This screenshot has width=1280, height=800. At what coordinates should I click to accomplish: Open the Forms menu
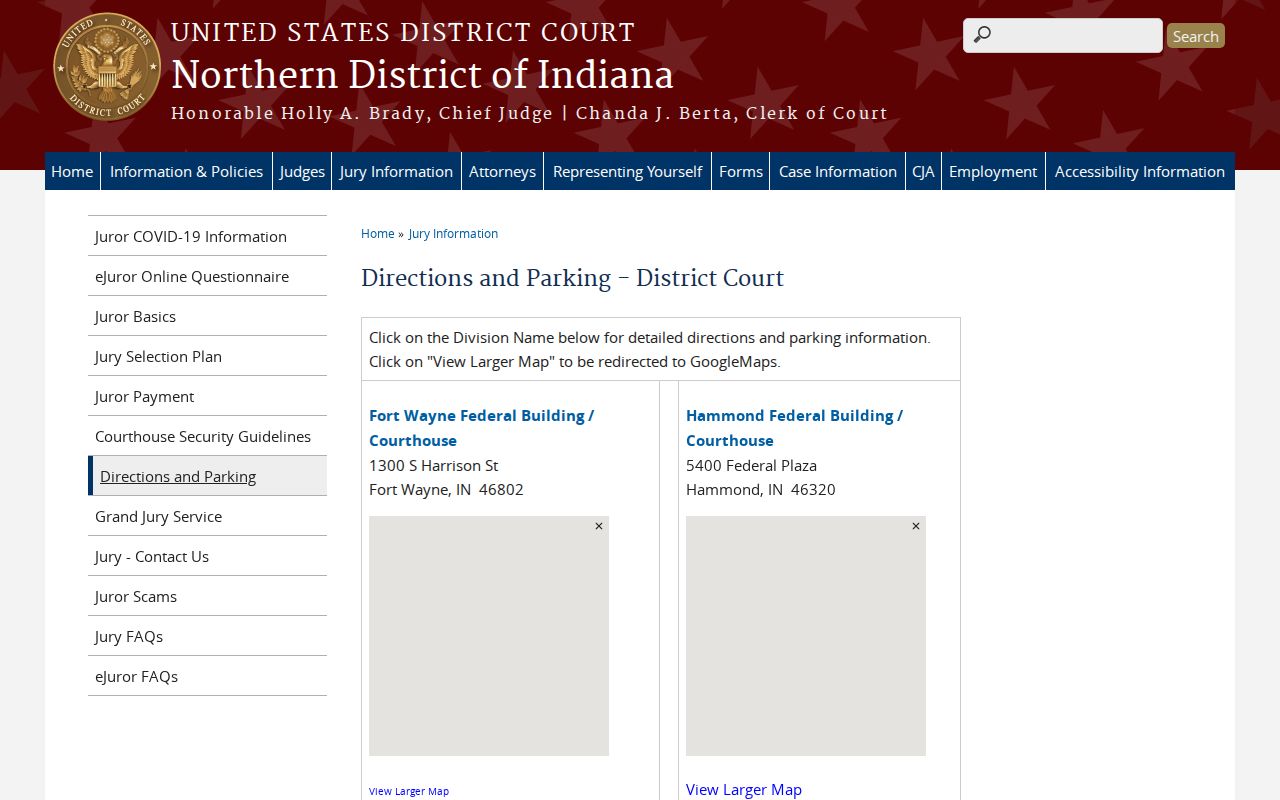pos(740,171)
